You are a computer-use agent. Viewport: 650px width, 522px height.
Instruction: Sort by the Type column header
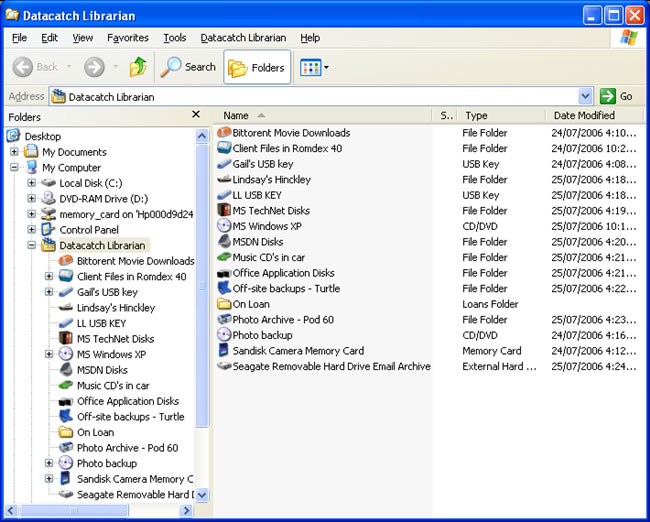502,115
